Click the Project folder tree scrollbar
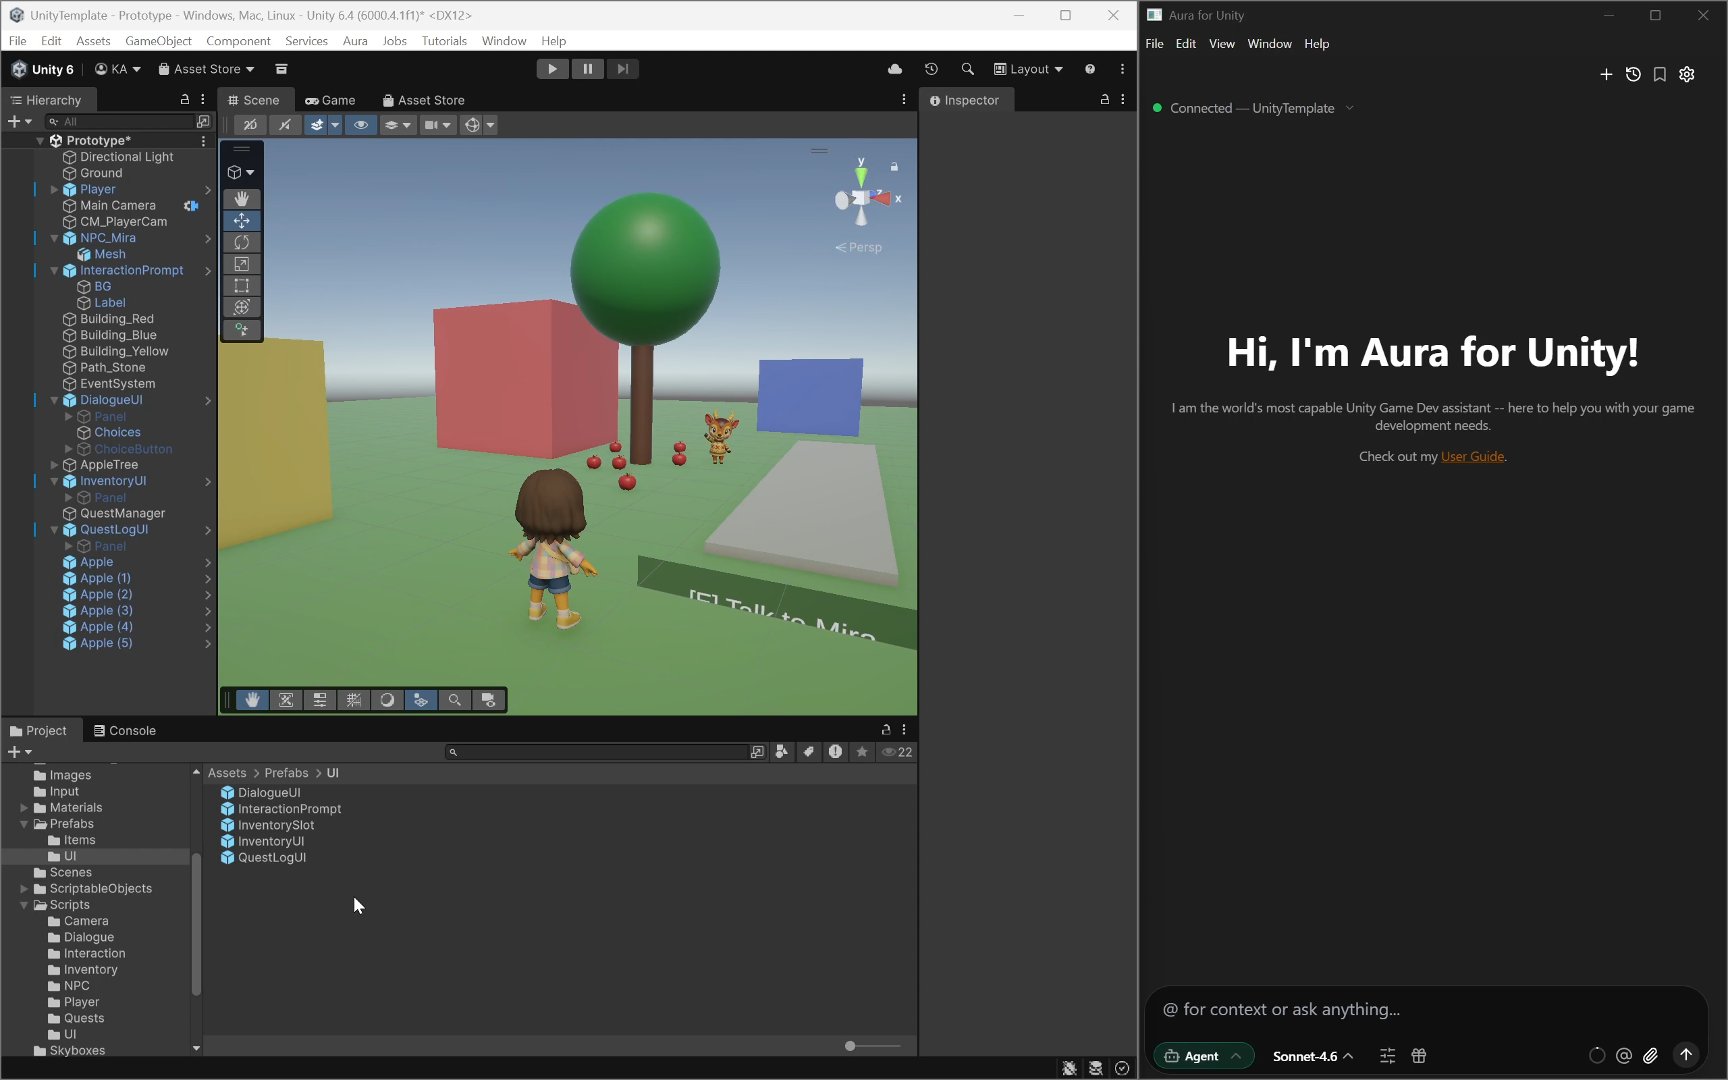Screen dimensions: 1728x1080 click(196, 923)
